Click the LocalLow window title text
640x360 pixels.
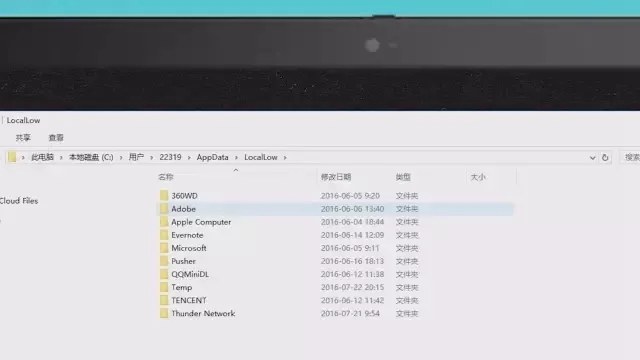(23, 120)
